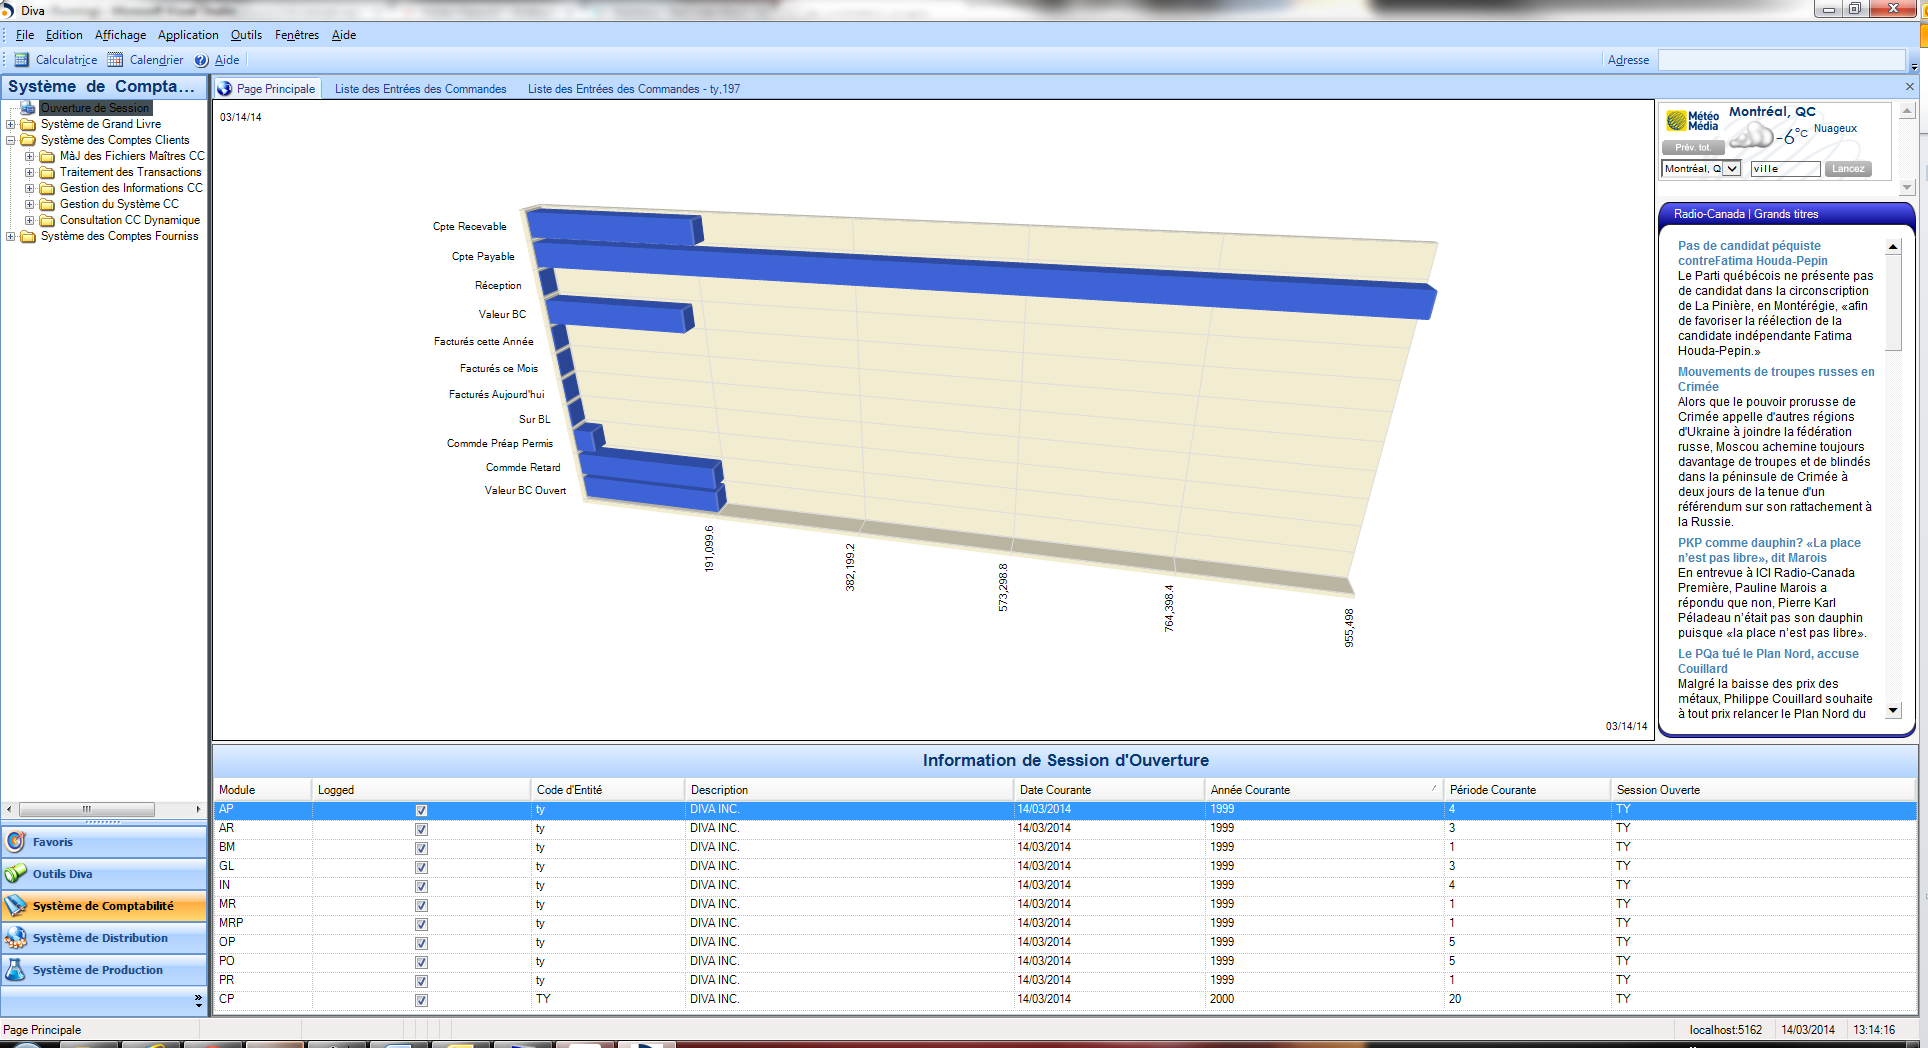Toggle Logged checkbox for AR row
Screen dimensions: 1928x1048
click(x=421, y=829)
